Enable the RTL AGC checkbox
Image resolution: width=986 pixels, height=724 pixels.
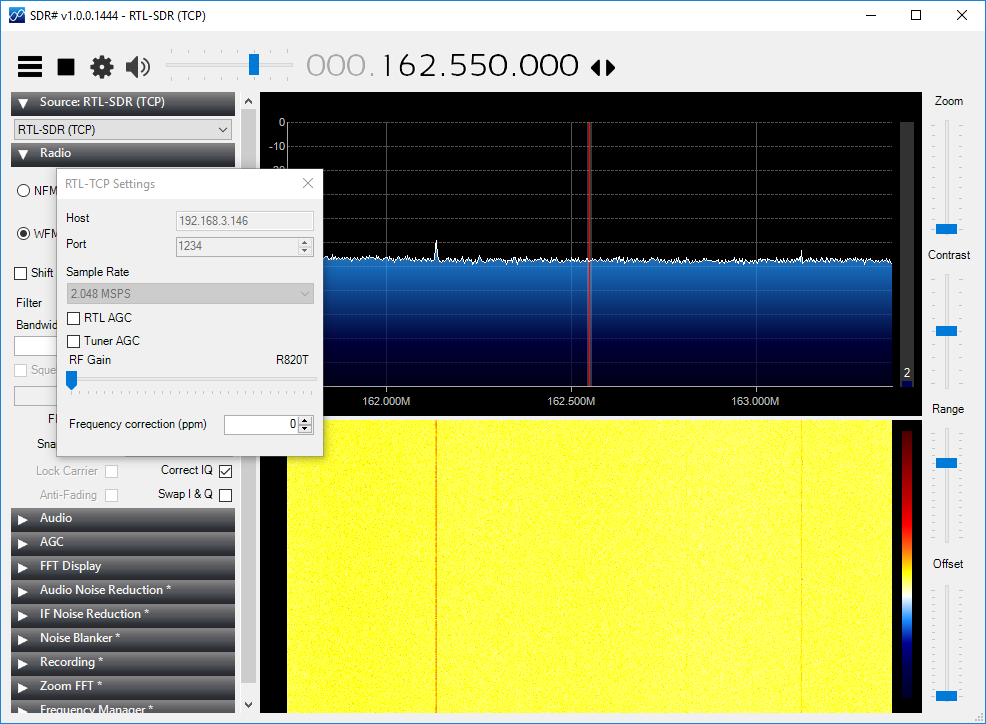(74, 318)
